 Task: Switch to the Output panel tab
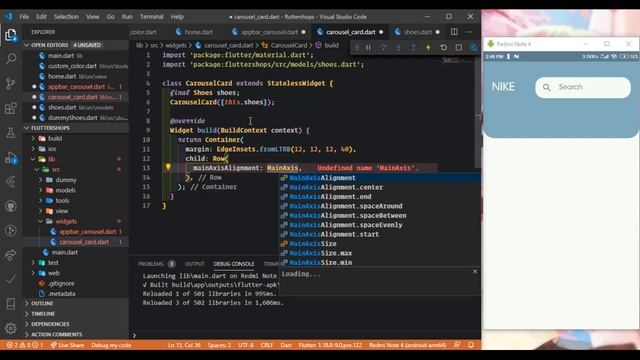[194, 264]
